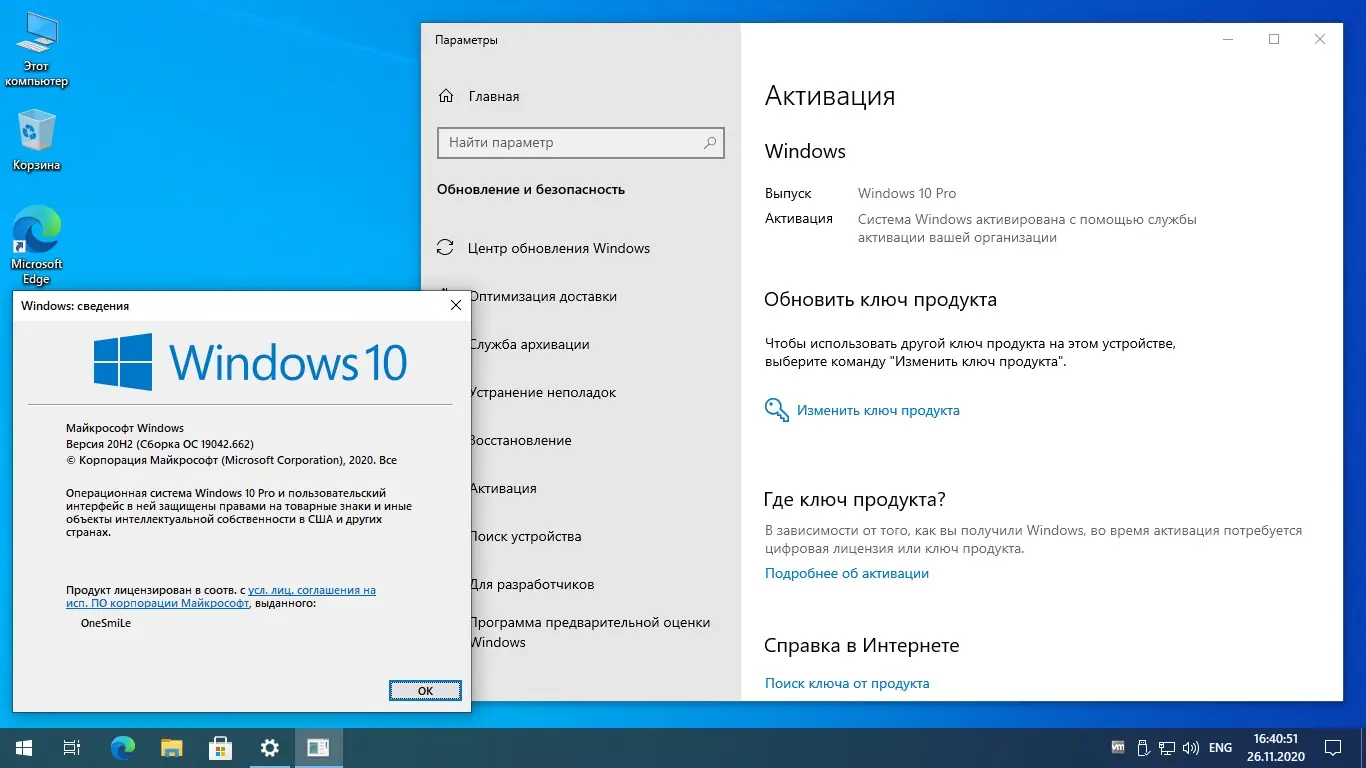Click the Майкрософт Windows text in the dialog
Image resolution: width=1366 pixels, height=768 pixels.
click(x=125, y=428)
